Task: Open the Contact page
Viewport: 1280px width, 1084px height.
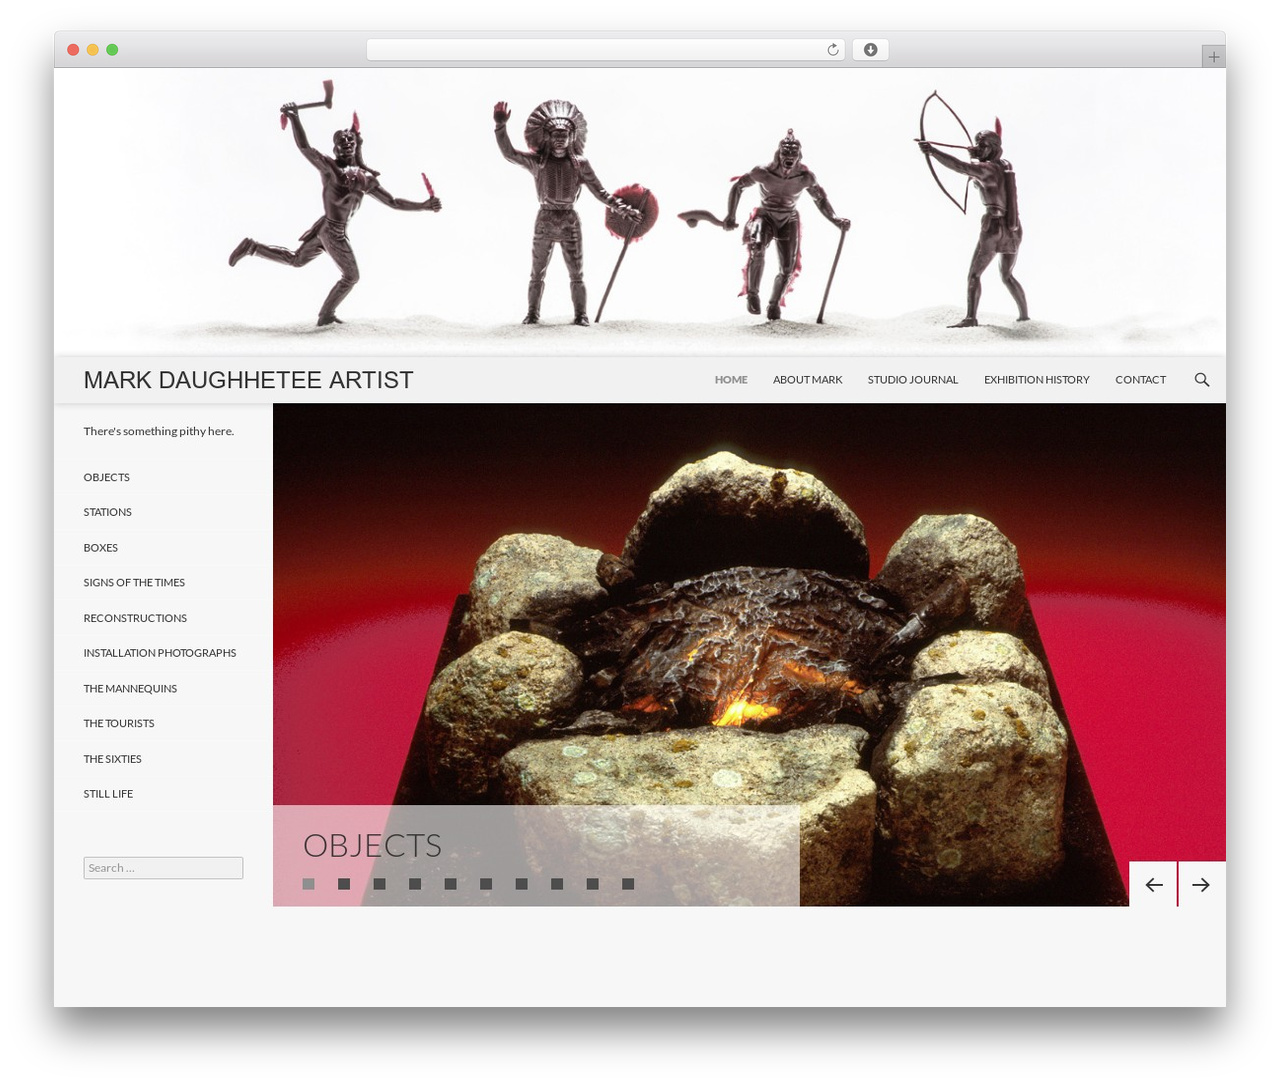Action: (x=1140, y=380)
